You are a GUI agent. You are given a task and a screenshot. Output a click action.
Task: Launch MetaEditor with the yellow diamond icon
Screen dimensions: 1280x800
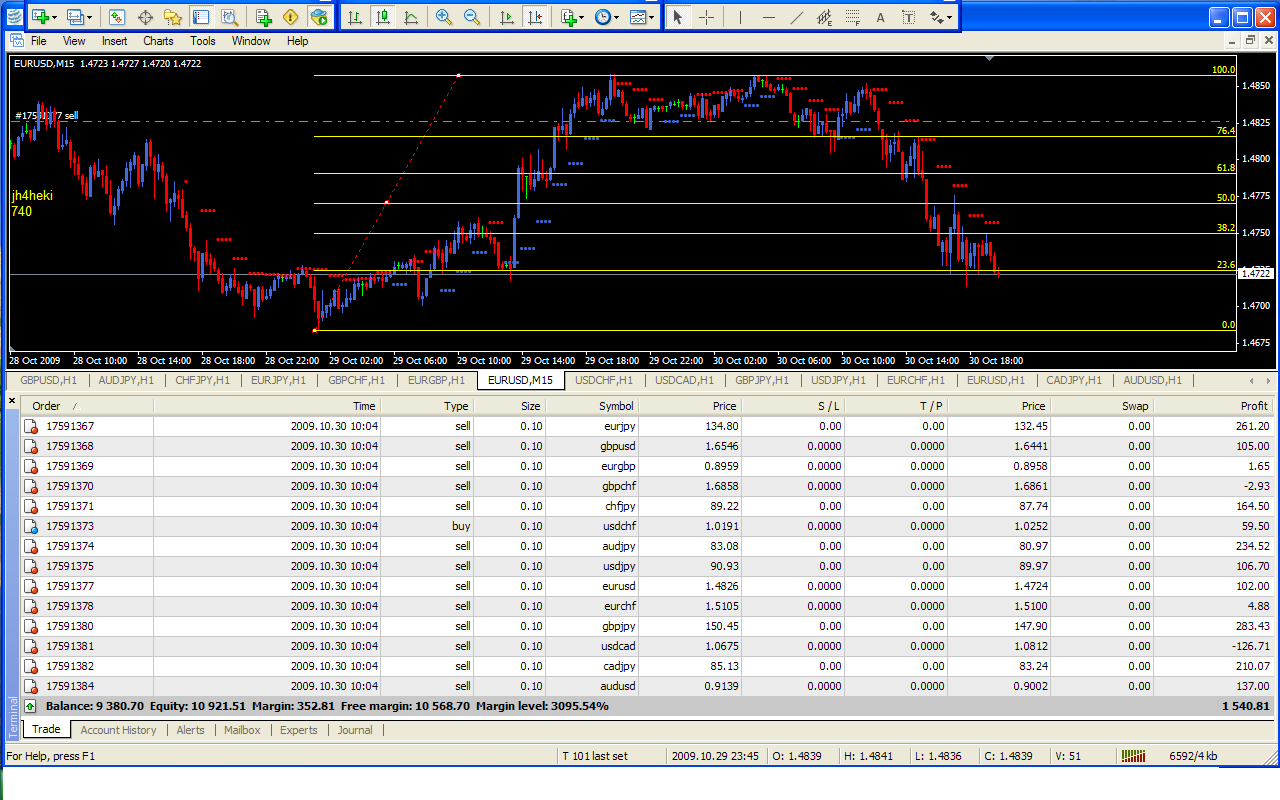click(x=291, y=16)
